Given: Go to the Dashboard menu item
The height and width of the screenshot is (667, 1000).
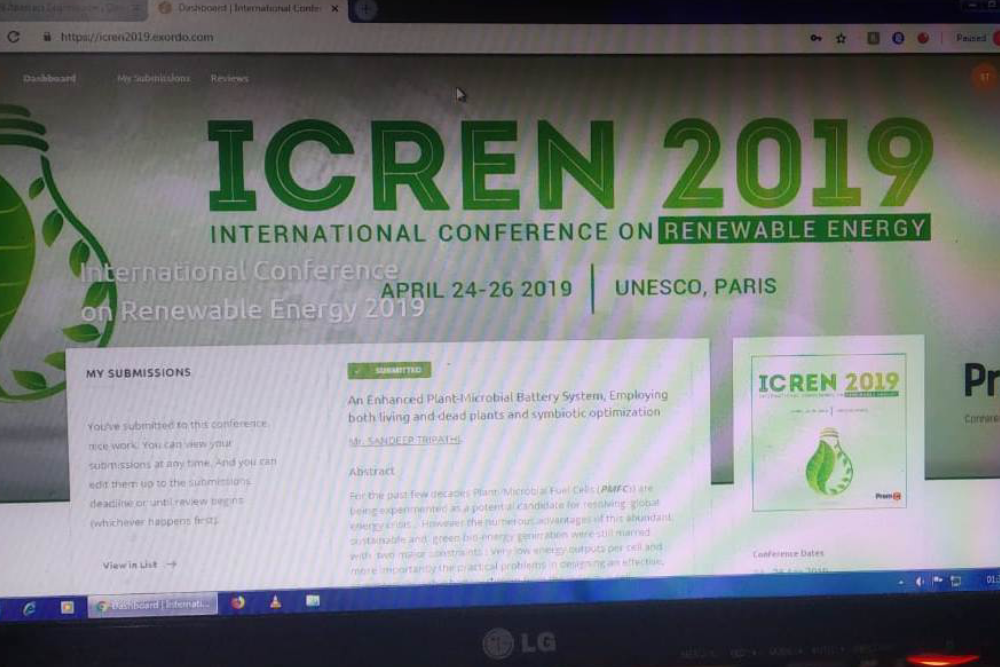Looking at the screenshot, I should 49,78.
